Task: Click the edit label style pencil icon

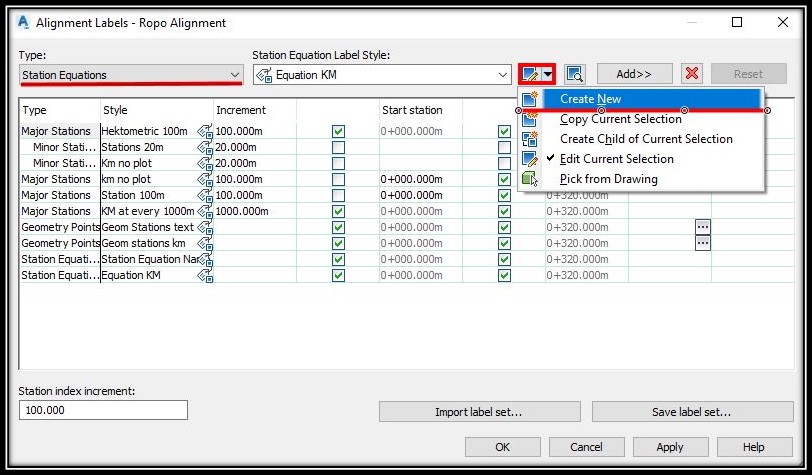Action: click(530, 75)
